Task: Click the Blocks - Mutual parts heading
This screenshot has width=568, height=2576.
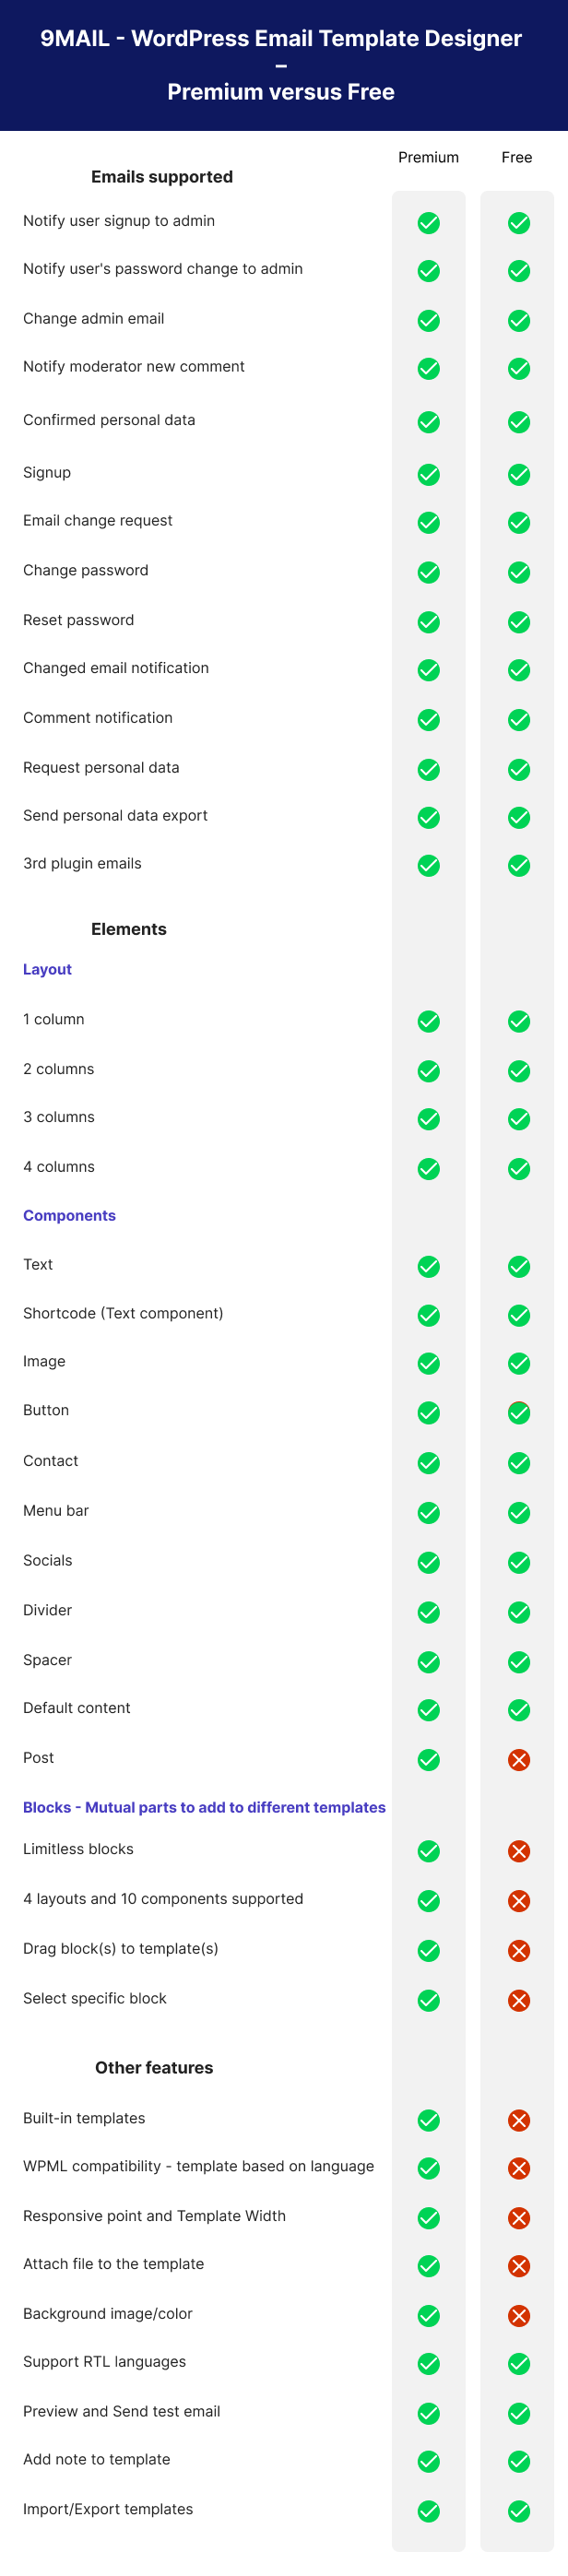Action: (x=204, y=1807)
